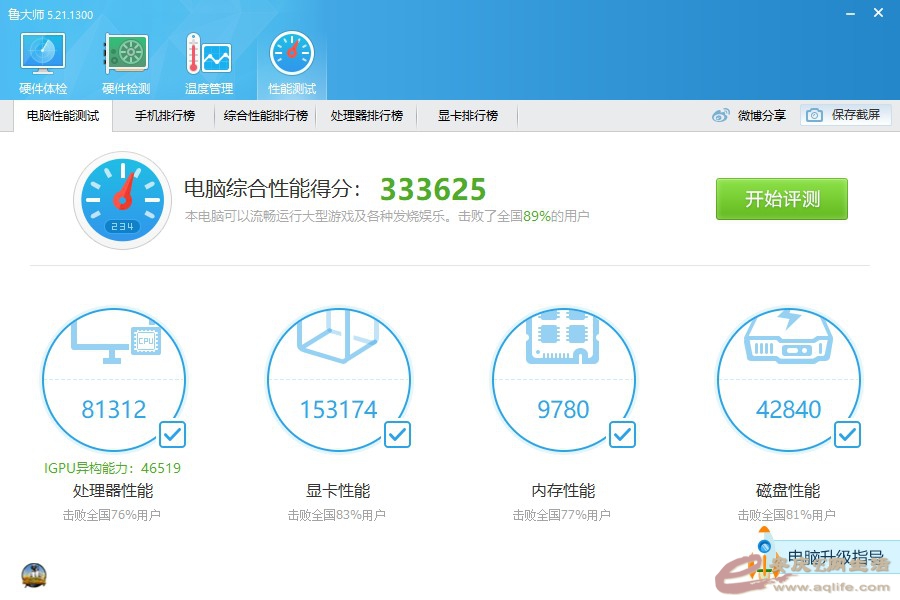This screenshot has height=600, width=900.
Task: Switch to the 综合性能排行榜 tab
Action: point(266,116)
